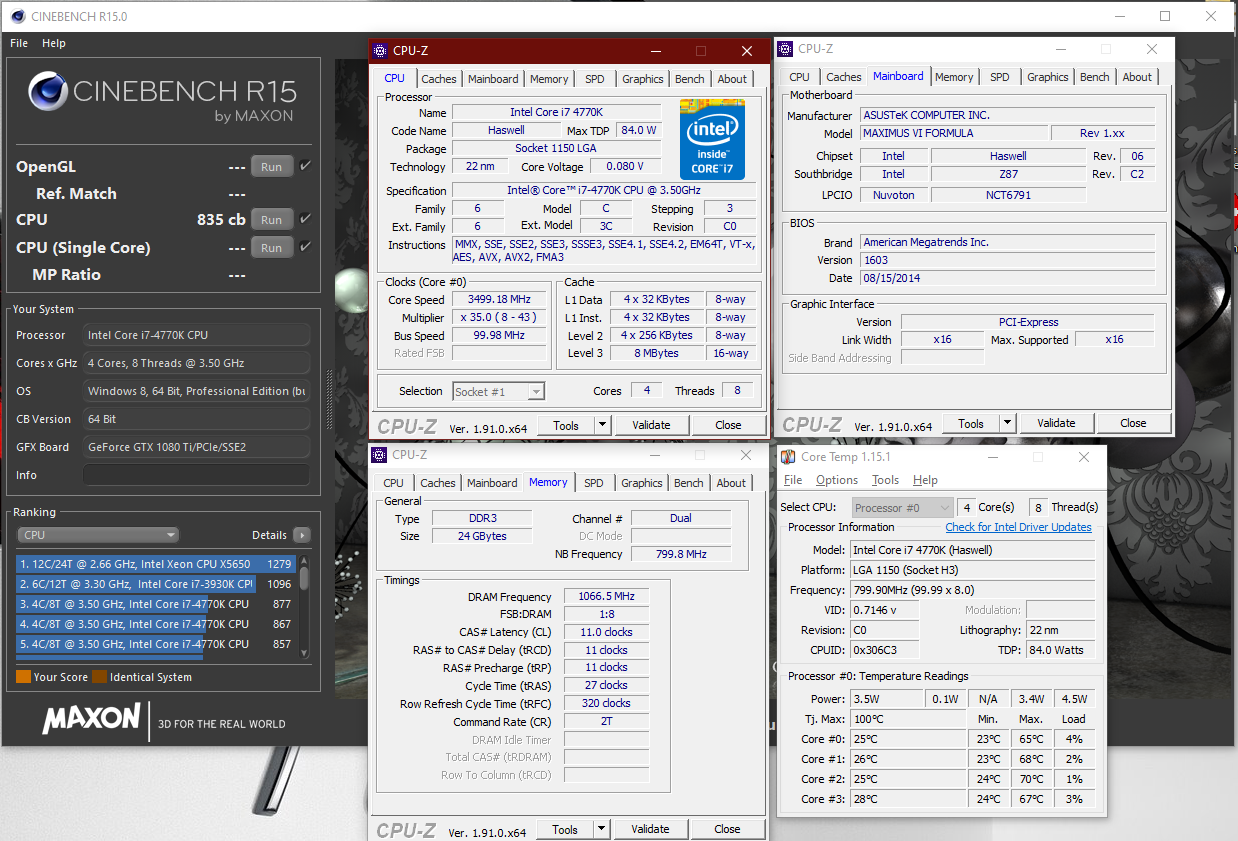
Task: Click Close button in CPU-Z Mainboard window
Action: click(x=1133, y=423)
